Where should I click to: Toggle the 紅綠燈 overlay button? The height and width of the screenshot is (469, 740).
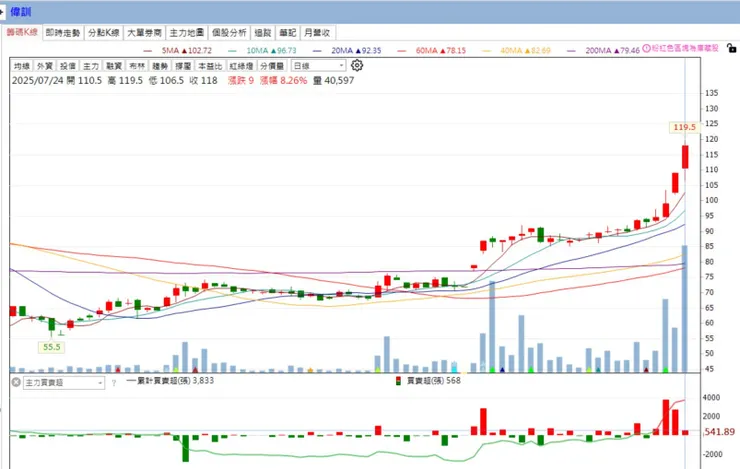241,66
